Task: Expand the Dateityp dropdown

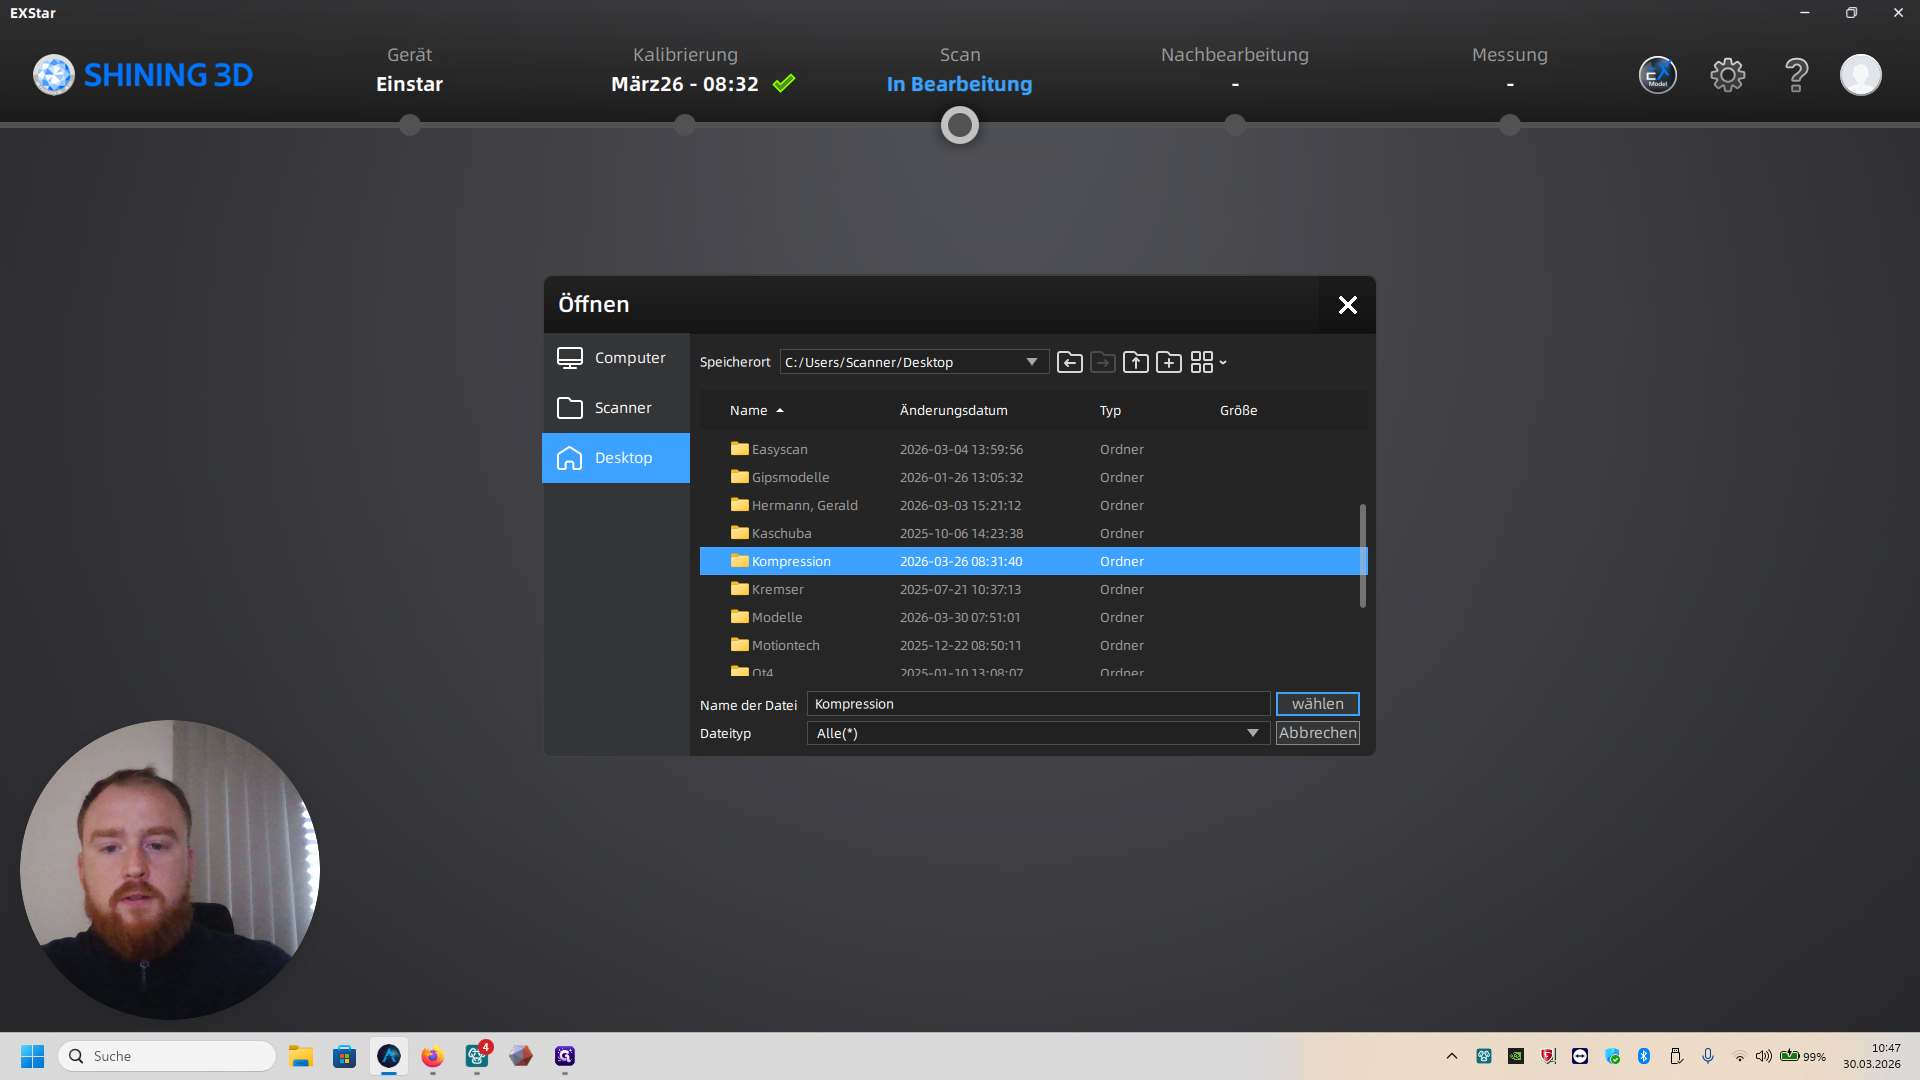Action: 1252,733
